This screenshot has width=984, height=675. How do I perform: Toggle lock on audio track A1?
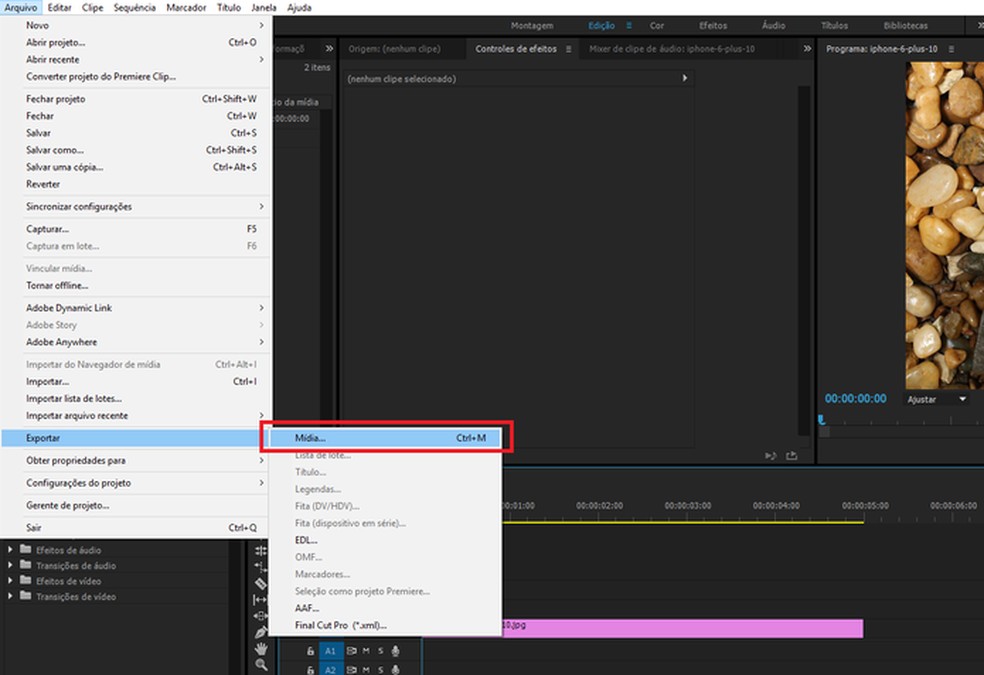[311, 651]
